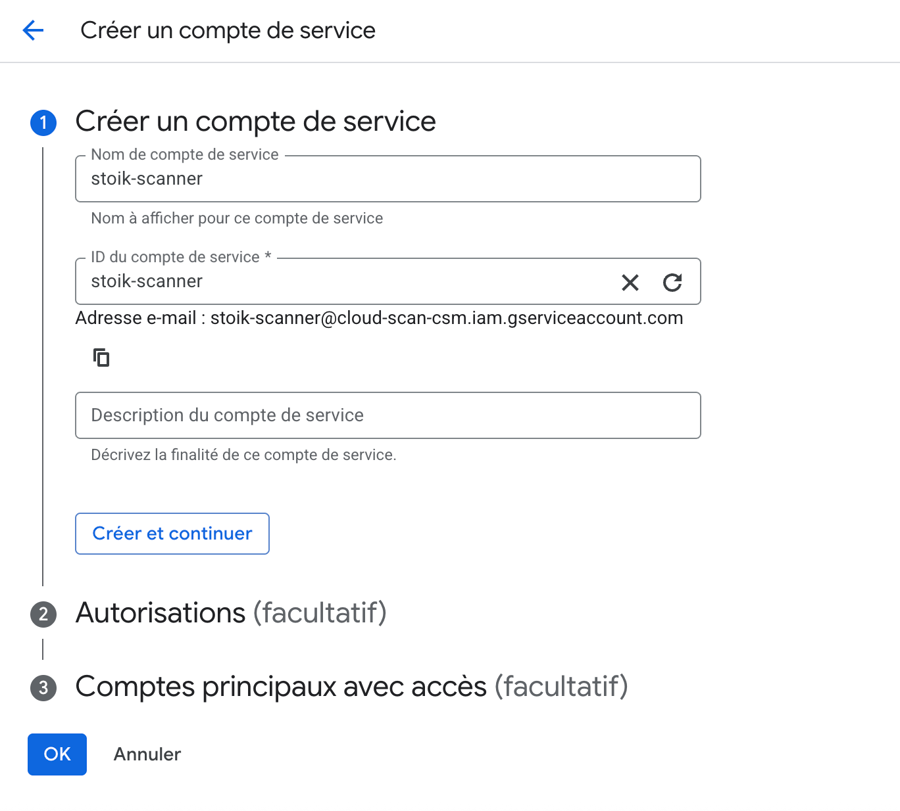The width and height of the screenshot is (900, 811).
Task: Expand Comptes principaux avec accès step
Action: (350, 687)
